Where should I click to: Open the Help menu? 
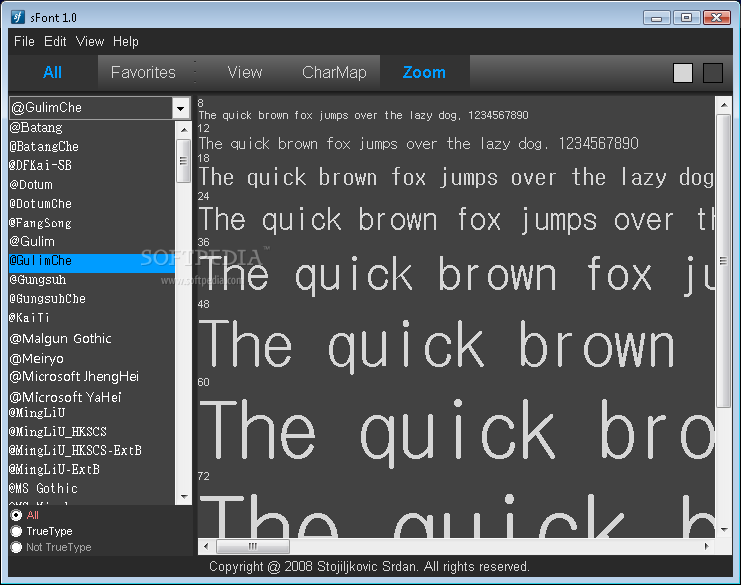[x=126, y=42]
